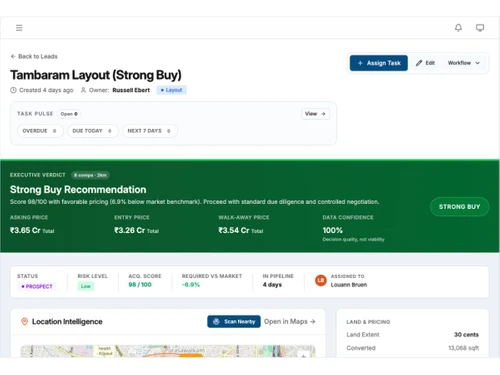Image resolution: width=500 pixels, height=375 pixels.
Task: Edit the lead with pencil button
Action: click(425, 63)
